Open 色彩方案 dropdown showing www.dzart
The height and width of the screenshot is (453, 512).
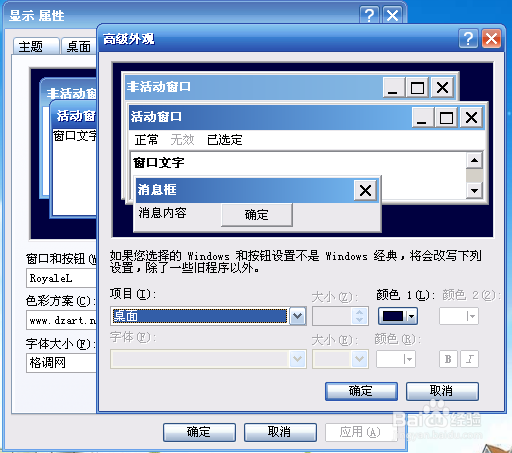61,320
